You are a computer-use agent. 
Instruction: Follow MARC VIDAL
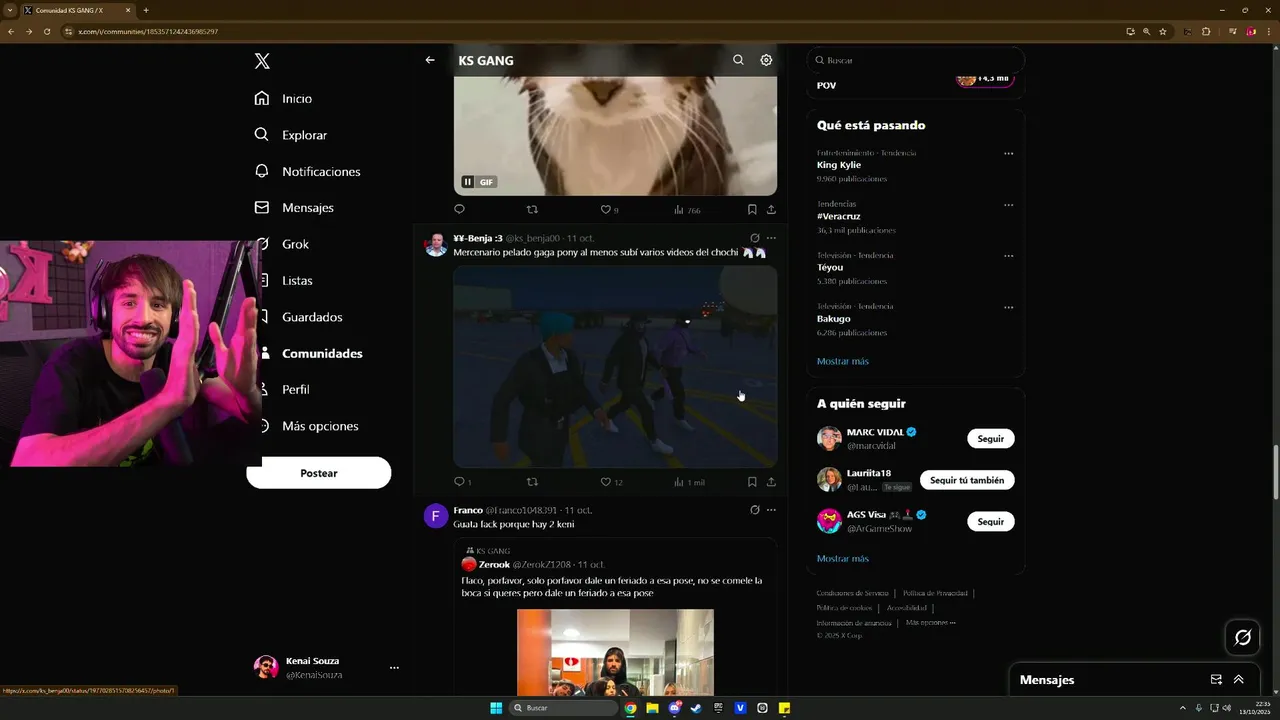coord(991,438)
